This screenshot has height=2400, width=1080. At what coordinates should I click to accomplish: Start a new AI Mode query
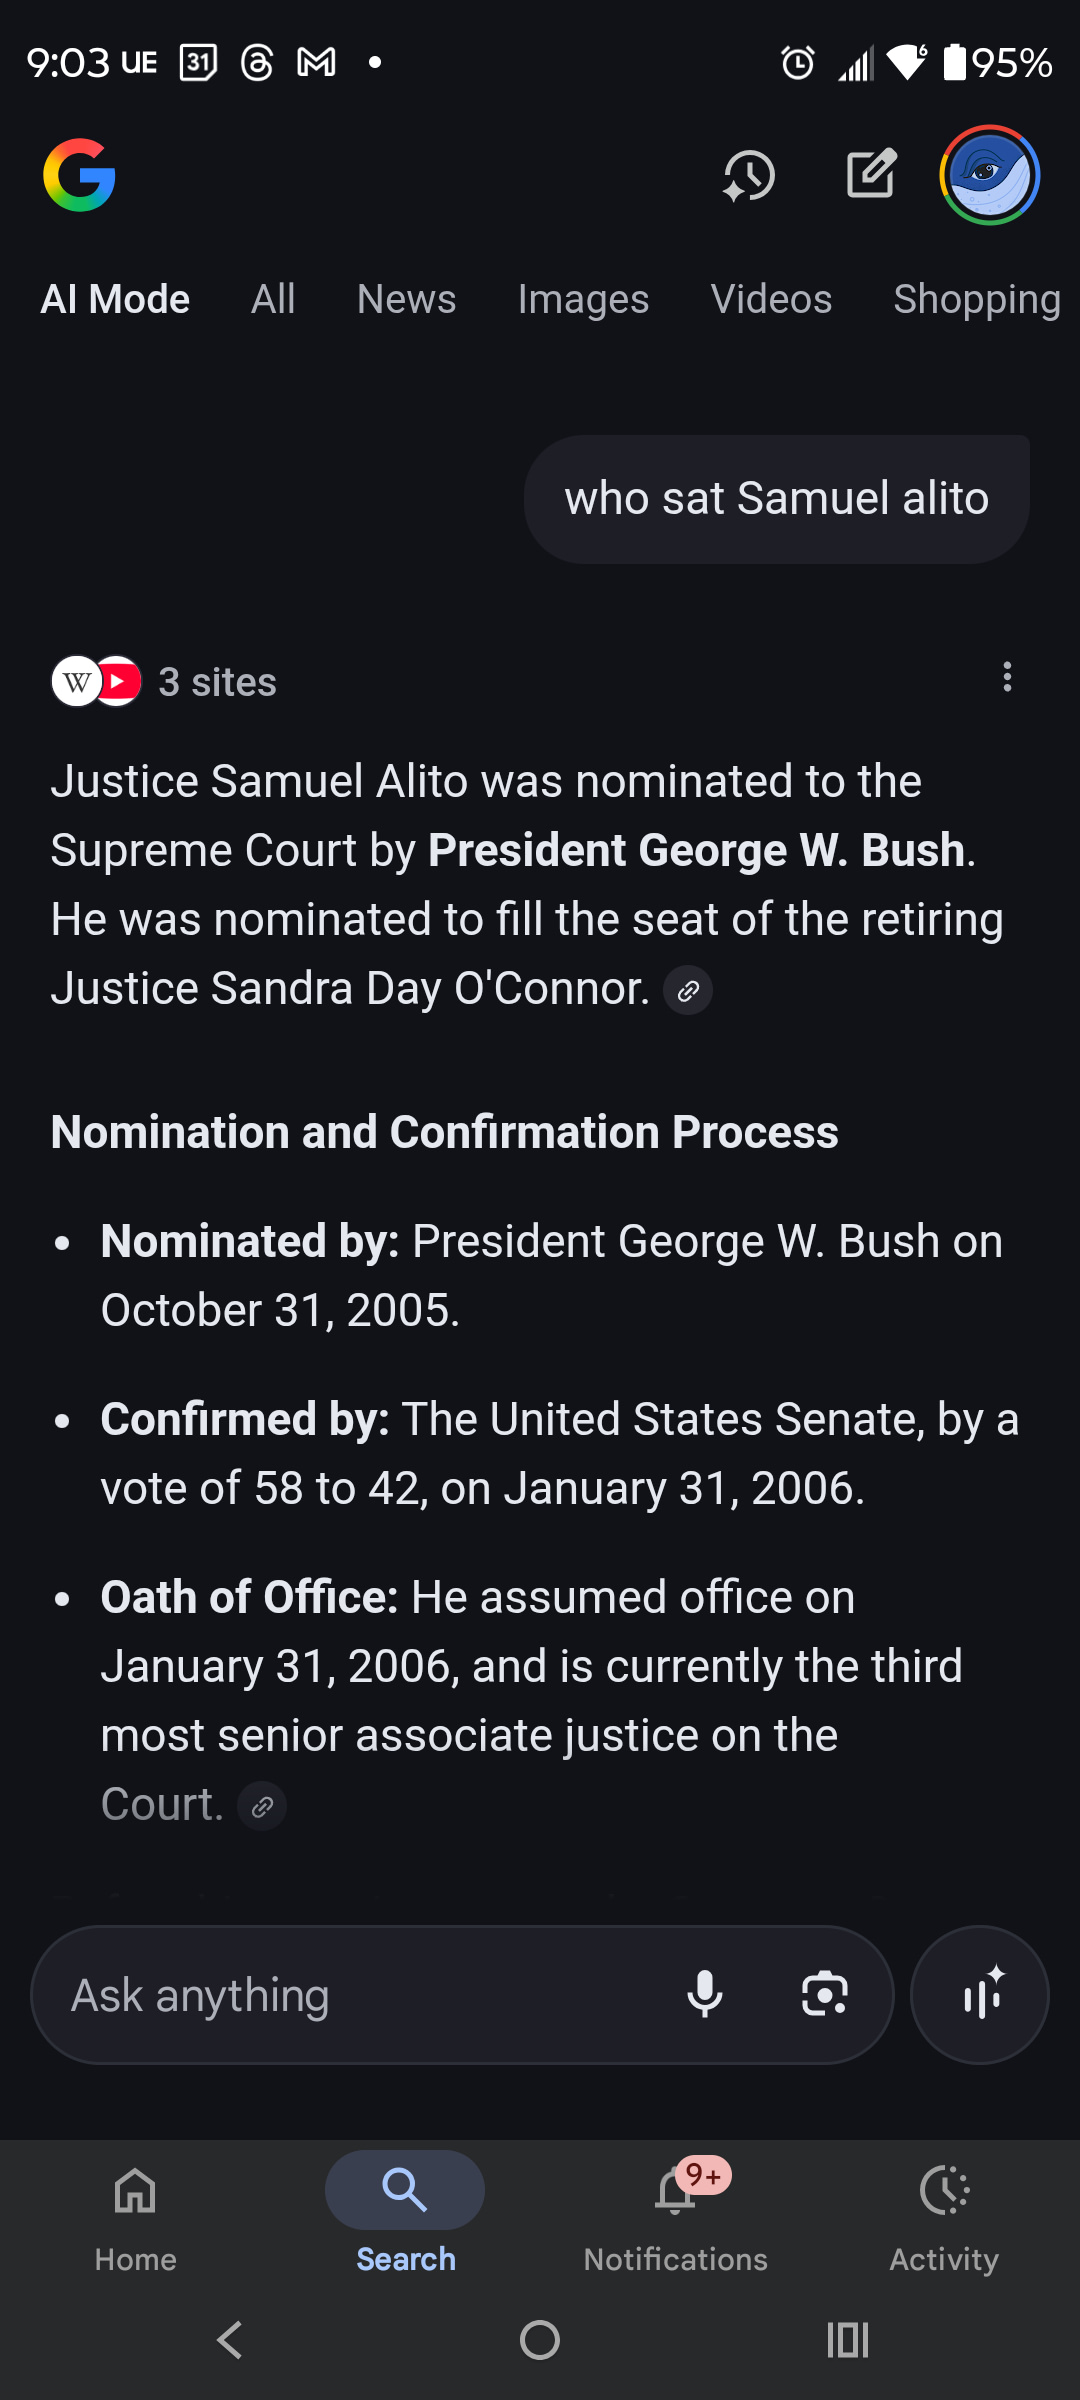click(x=871, y=175)
